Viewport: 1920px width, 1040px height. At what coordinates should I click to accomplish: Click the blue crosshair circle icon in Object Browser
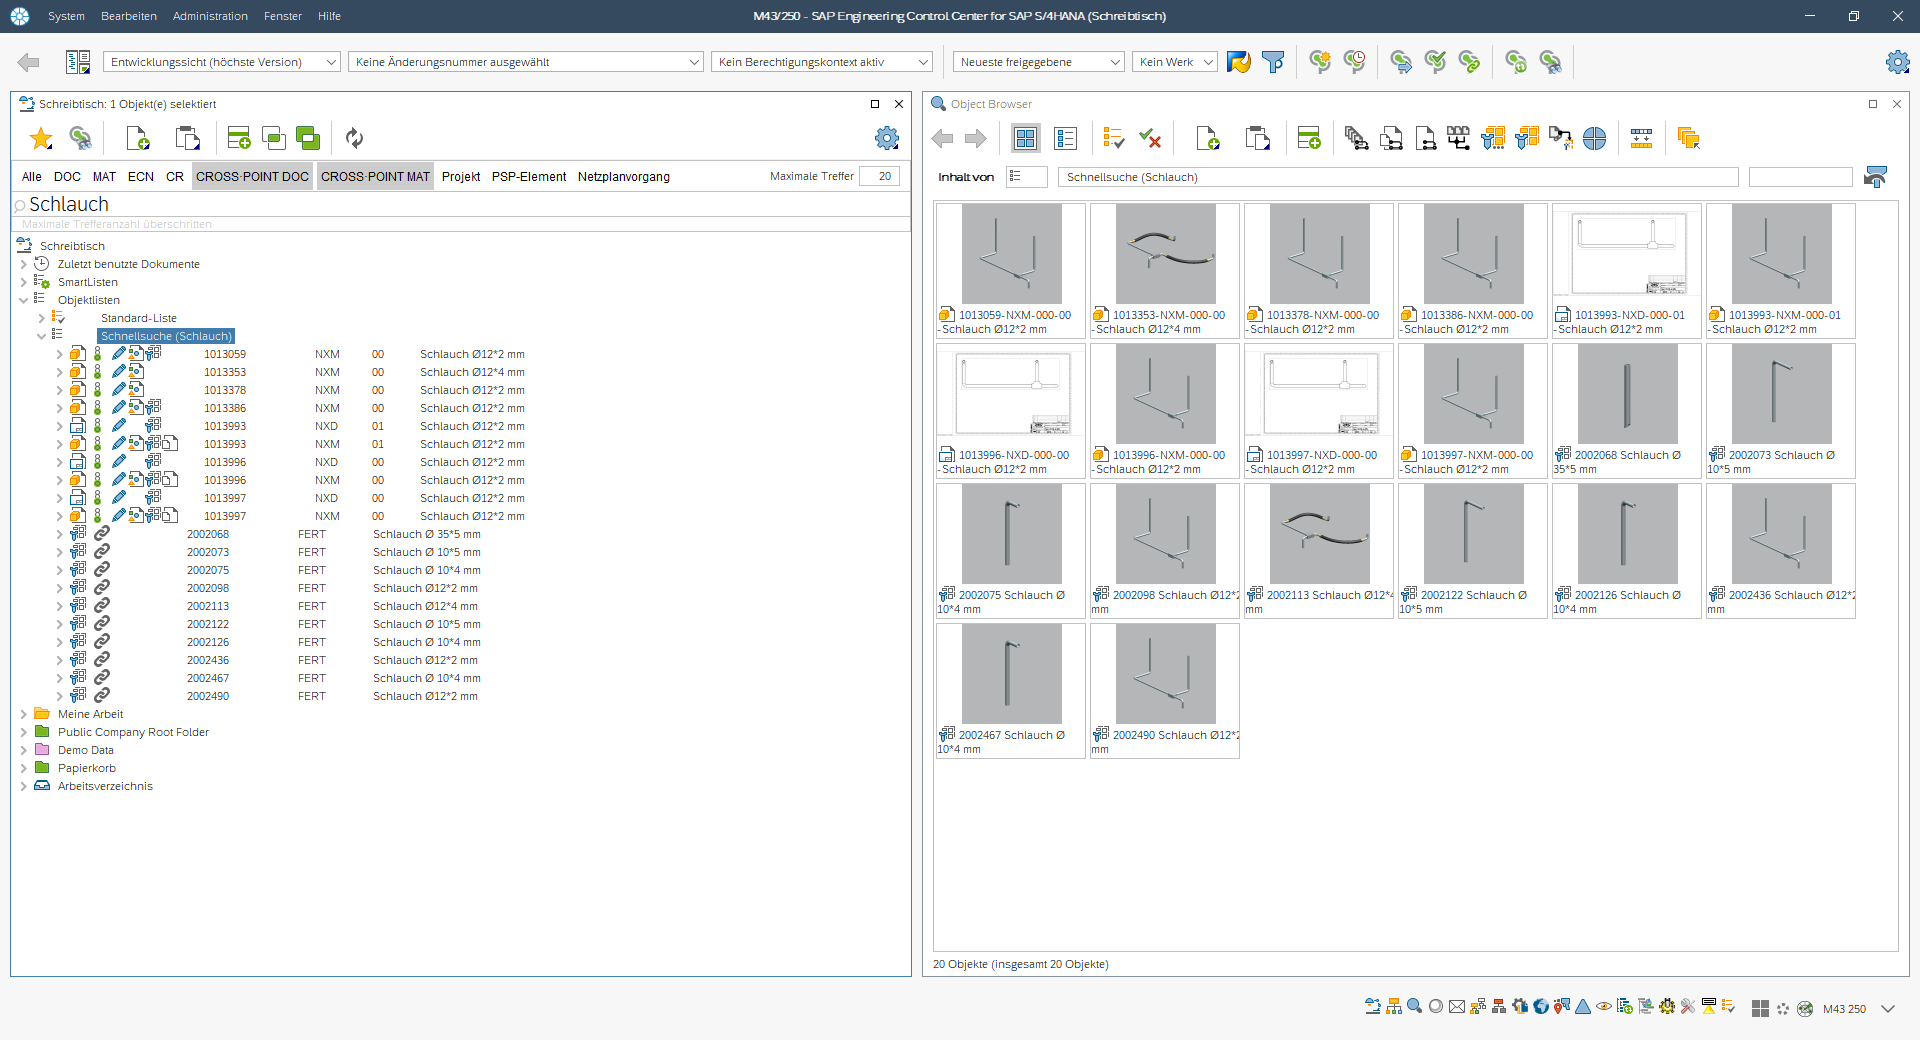pyautogui.click(x=1595, y=138)
